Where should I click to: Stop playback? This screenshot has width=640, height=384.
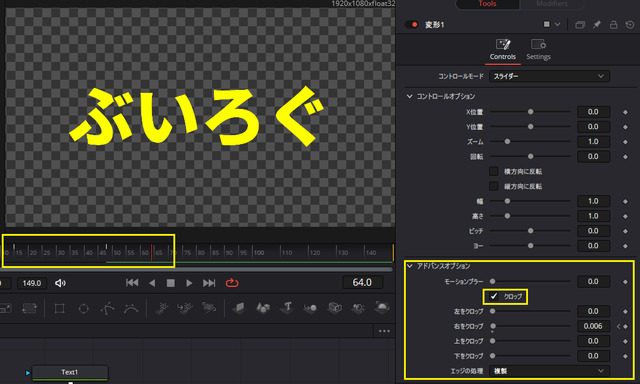(171, 283)
